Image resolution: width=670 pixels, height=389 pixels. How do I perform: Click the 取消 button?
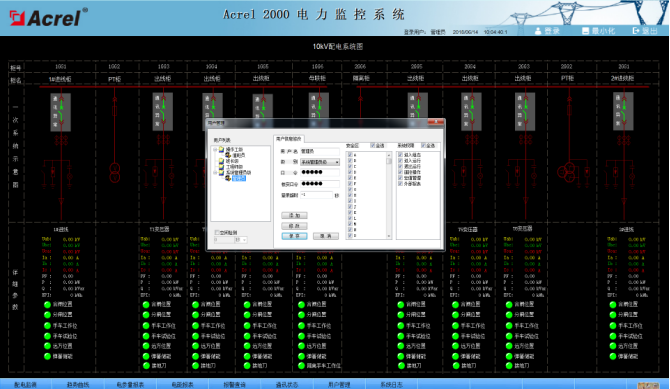click(x=326, y=236)
